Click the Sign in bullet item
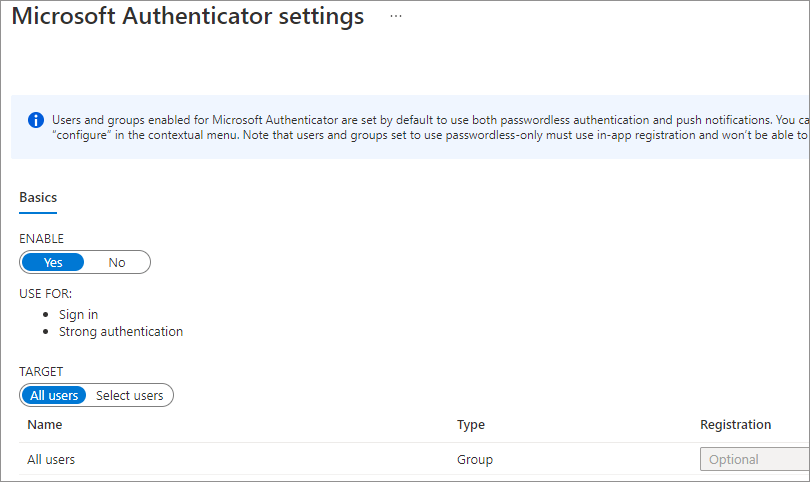810x482 pixels. pos(78,314)
